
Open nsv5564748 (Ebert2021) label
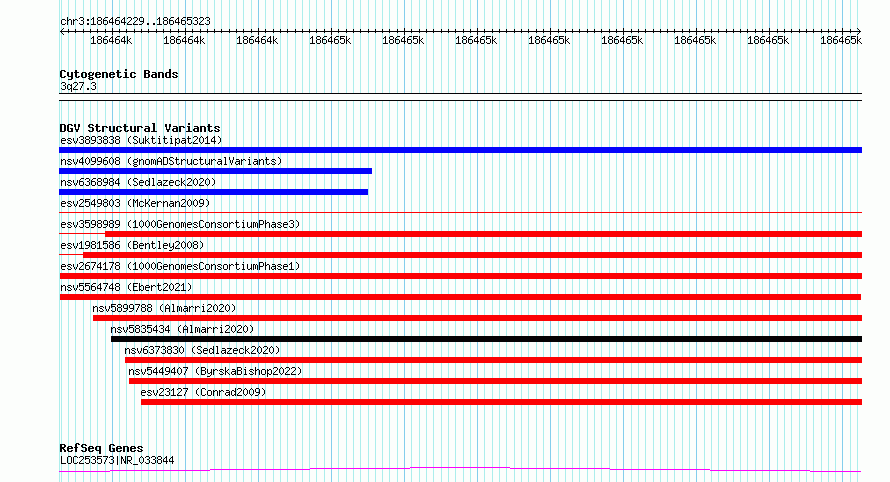(126, 287)
